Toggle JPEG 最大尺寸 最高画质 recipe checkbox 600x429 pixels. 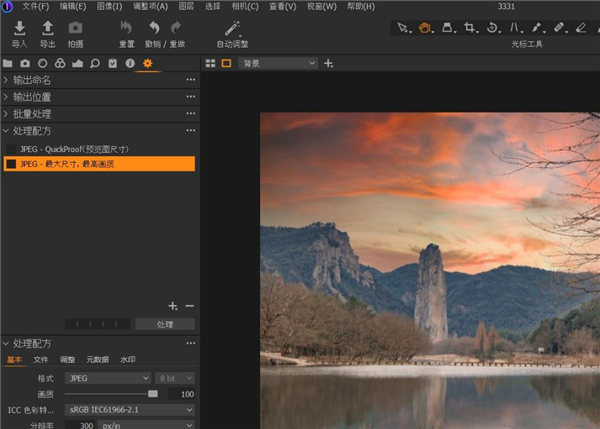(x=11, y=163)
